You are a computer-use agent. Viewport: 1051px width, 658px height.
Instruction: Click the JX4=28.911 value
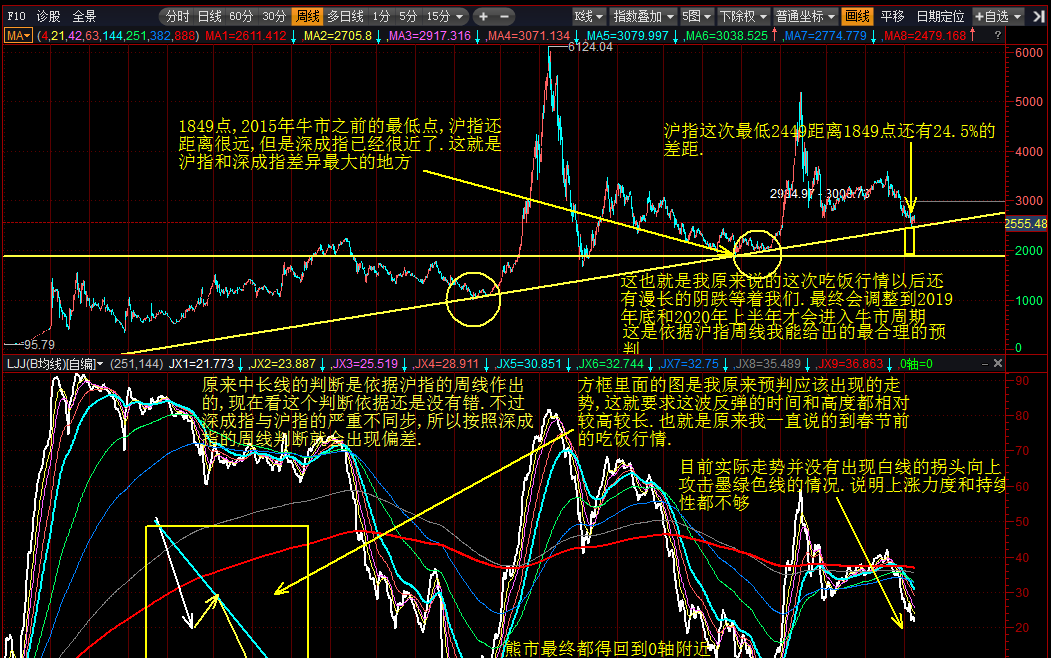coord(447,364)
